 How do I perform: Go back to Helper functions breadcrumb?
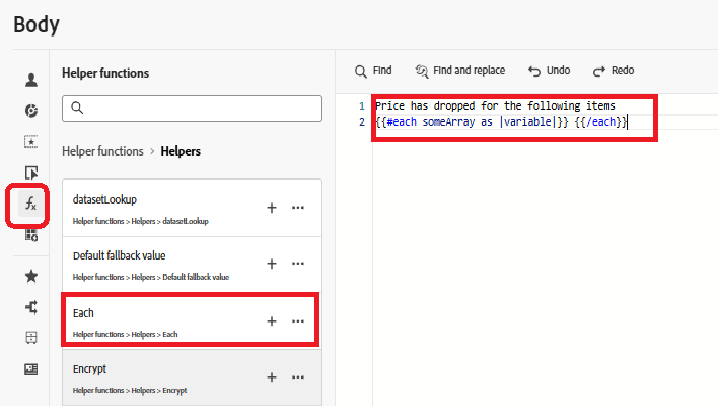(103, 152)
